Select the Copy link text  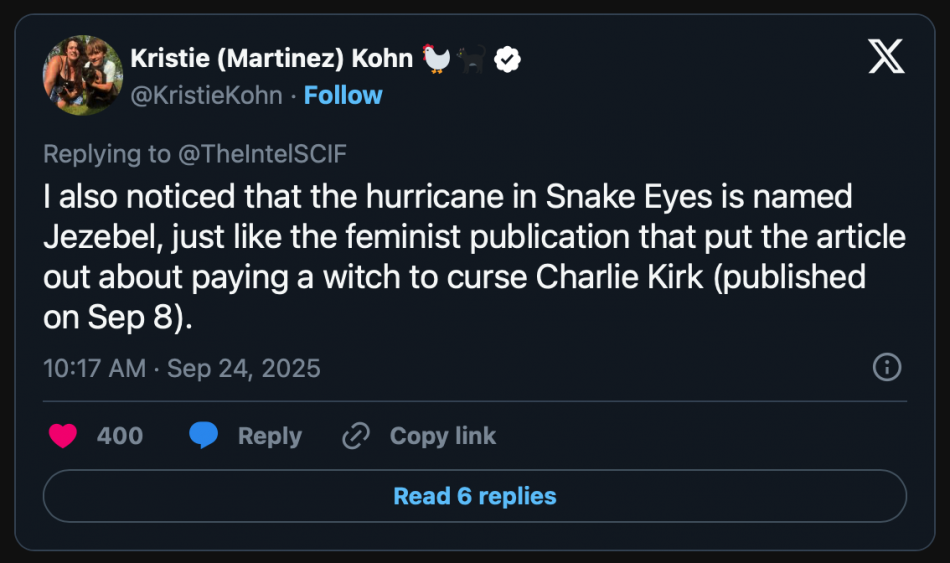pyautogui.click(x=443, y=436)
